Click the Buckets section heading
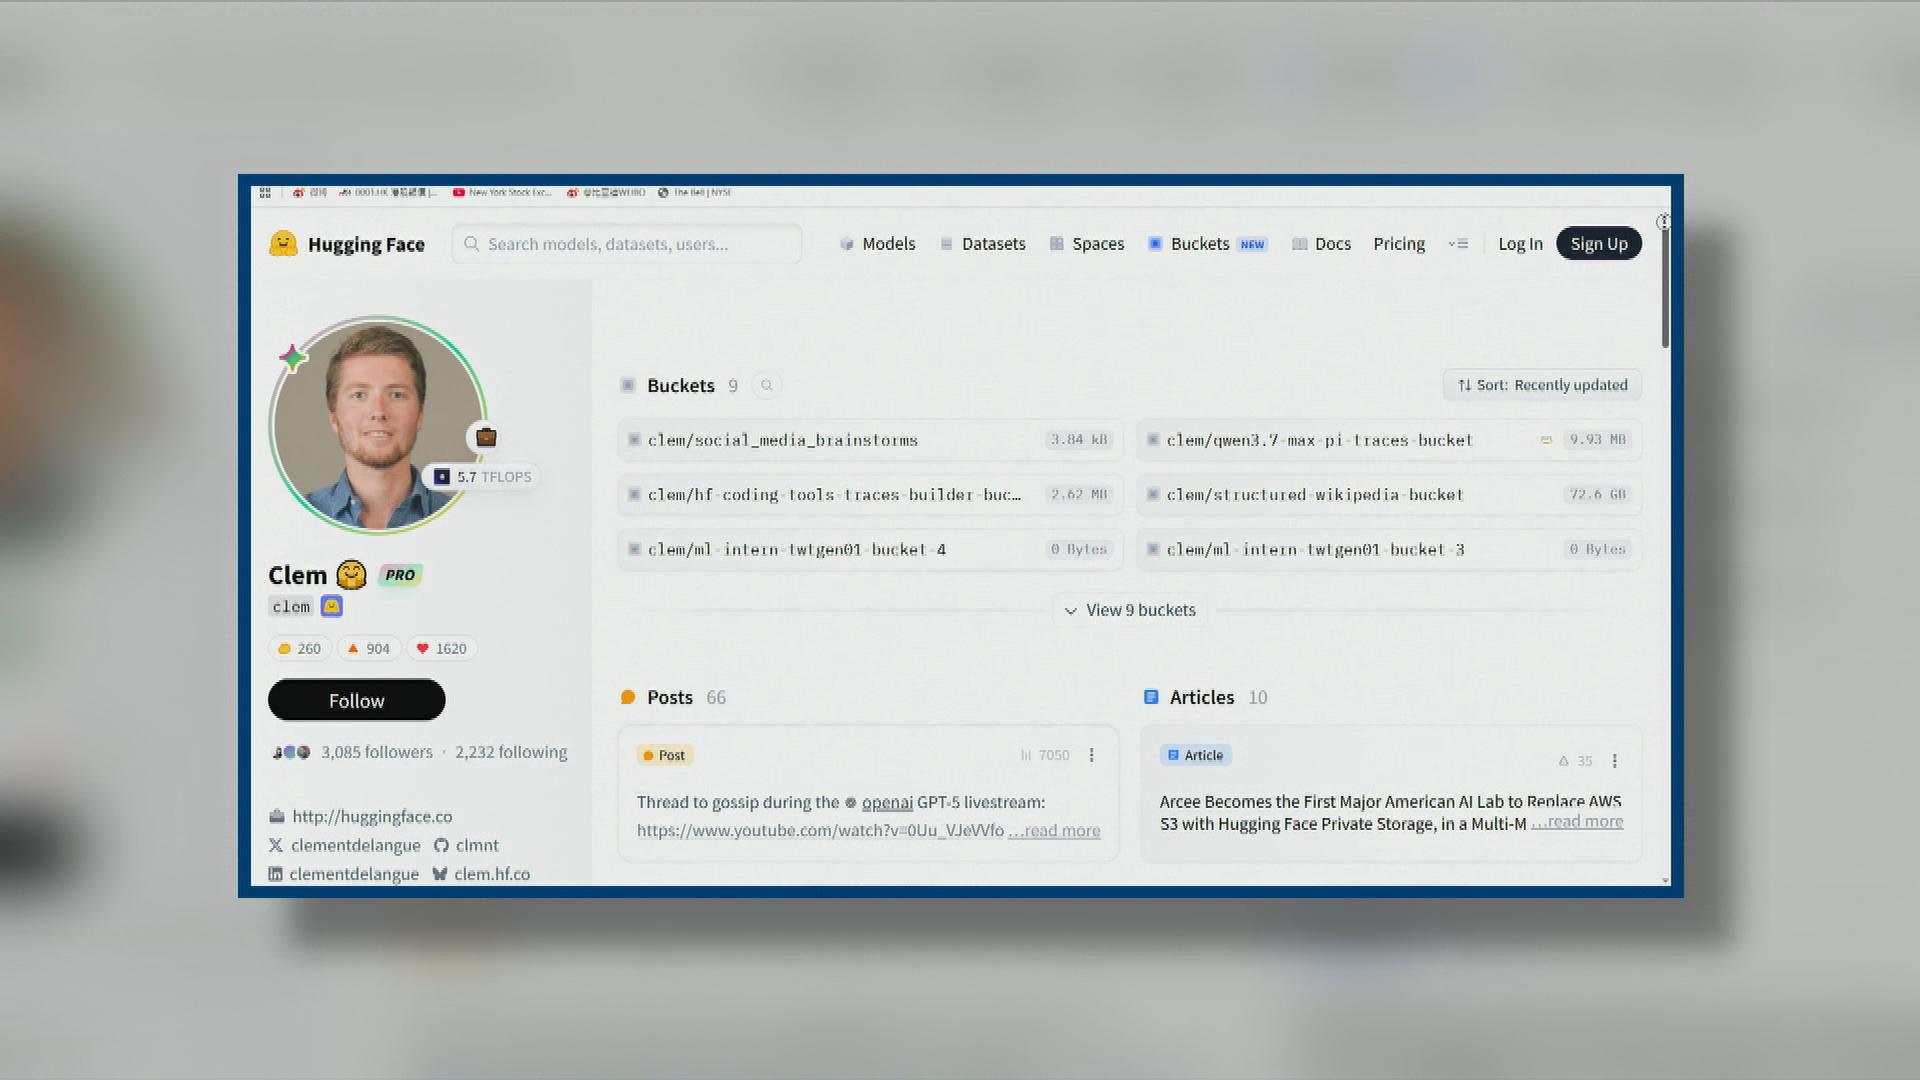The width and height of the screenshot is (1920, 1080). [x=680, y=386]
